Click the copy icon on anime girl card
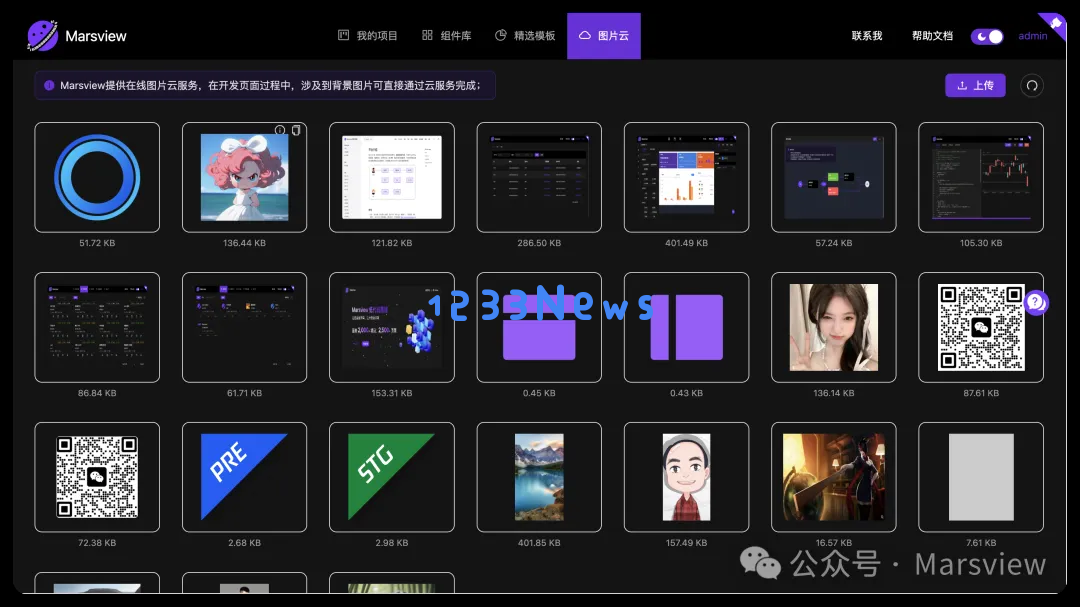This screenshot has height=607, width=1080. click(x=296, y=130)
